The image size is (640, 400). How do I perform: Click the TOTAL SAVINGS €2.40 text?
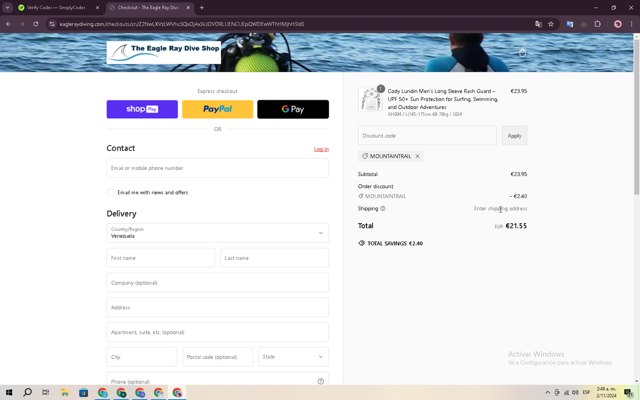pyautogui.click(x=395, y=243)
